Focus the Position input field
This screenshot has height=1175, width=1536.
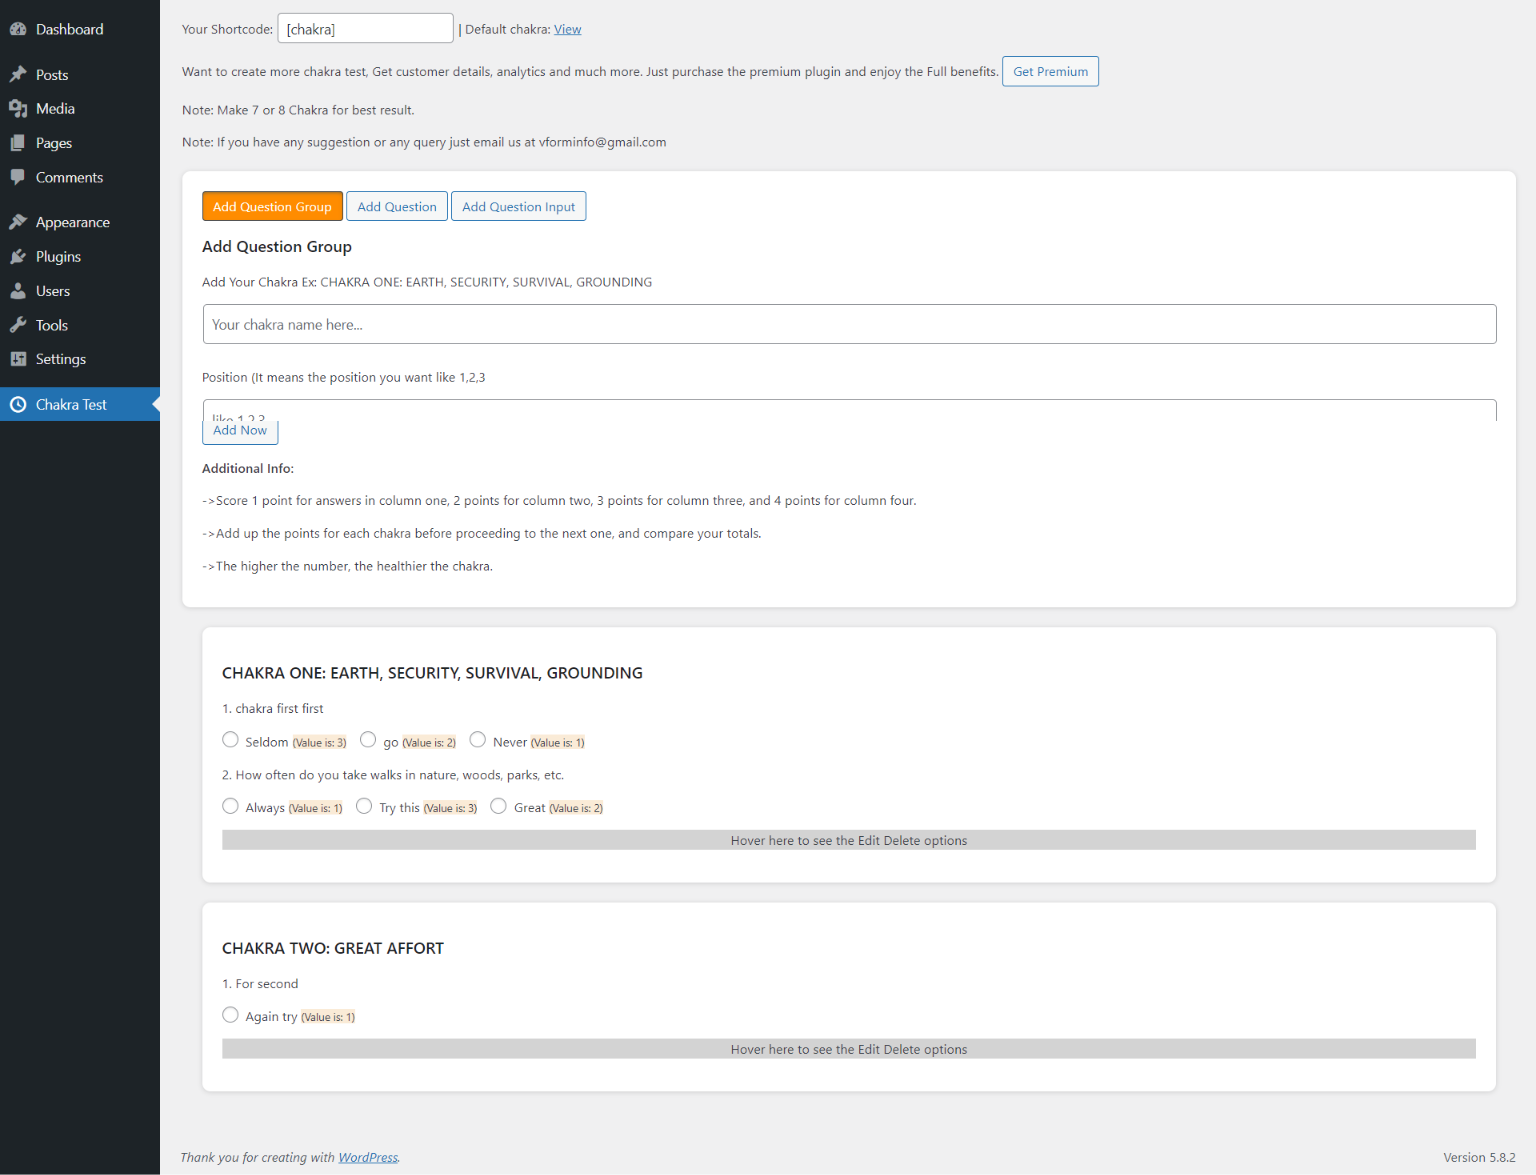click(x=849, y=410)
